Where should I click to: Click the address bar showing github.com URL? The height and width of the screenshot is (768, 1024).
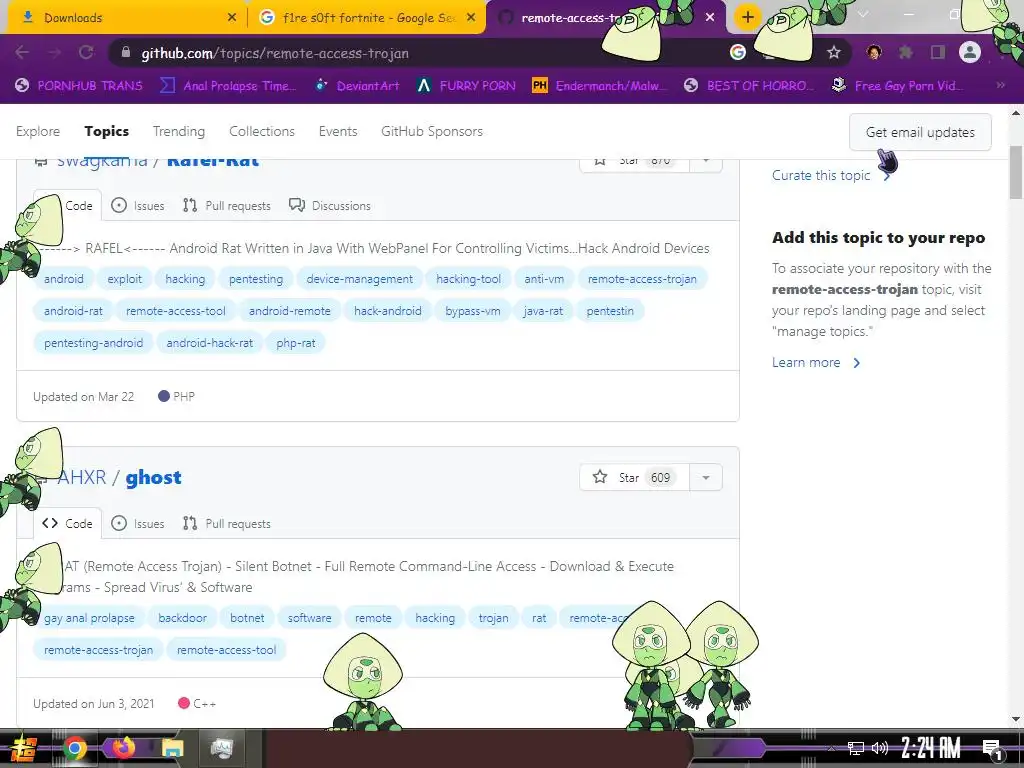[x=418, y=53]
